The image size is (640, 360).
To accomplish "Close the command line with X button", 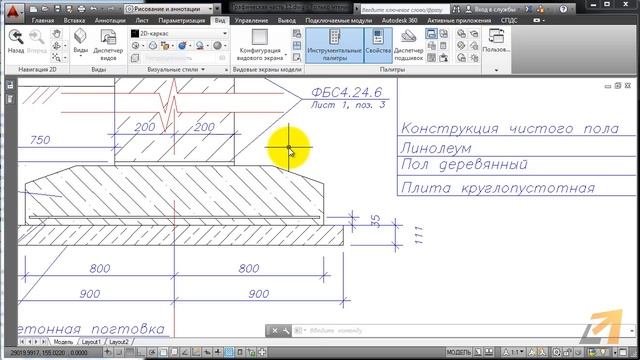I will click(x=275, y=331).
